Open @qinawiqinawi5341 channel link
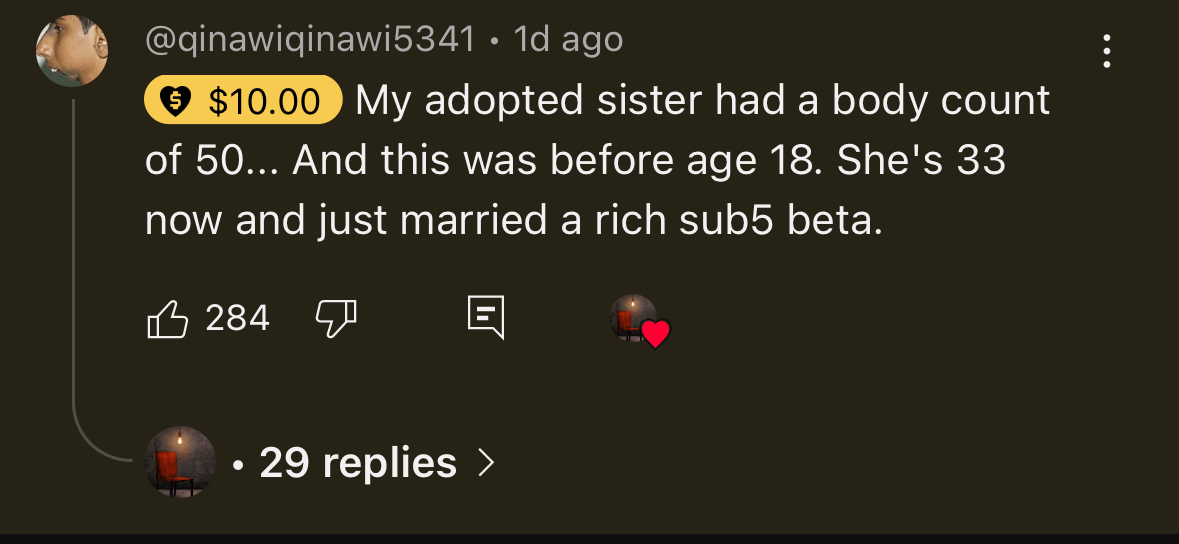The height and width of the screenshot is (544, 1179). coord(311,39)
